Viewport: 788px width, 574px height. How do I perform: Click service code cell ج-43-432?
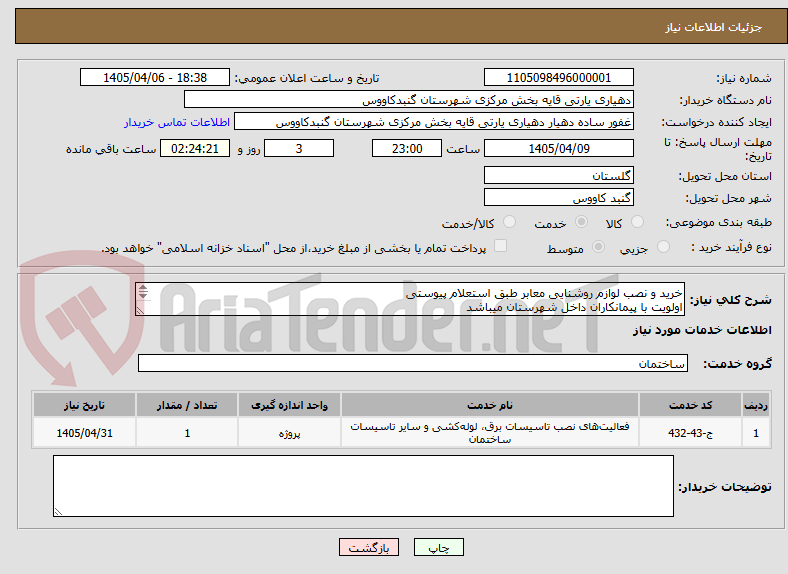tap(691, 433)
